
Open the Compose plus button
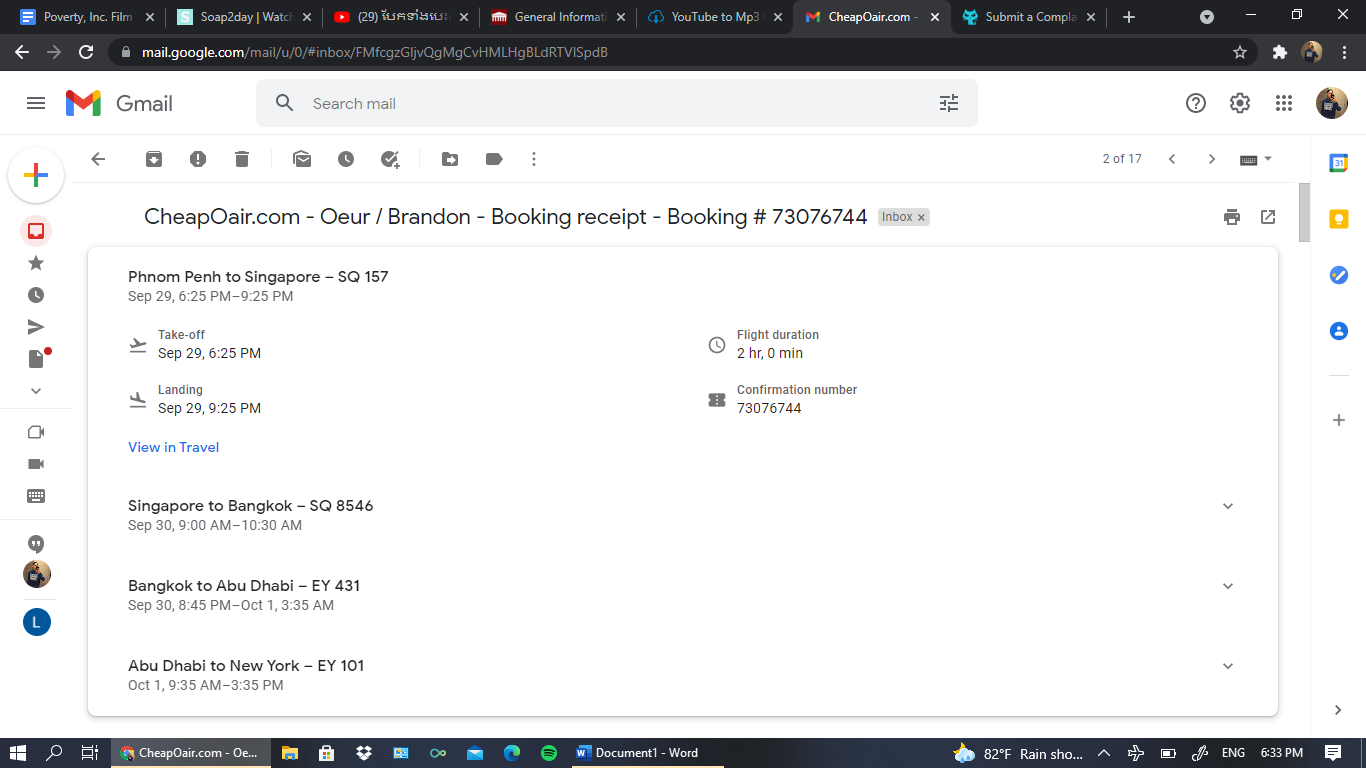pyautogui.click(x=36, y=175)
